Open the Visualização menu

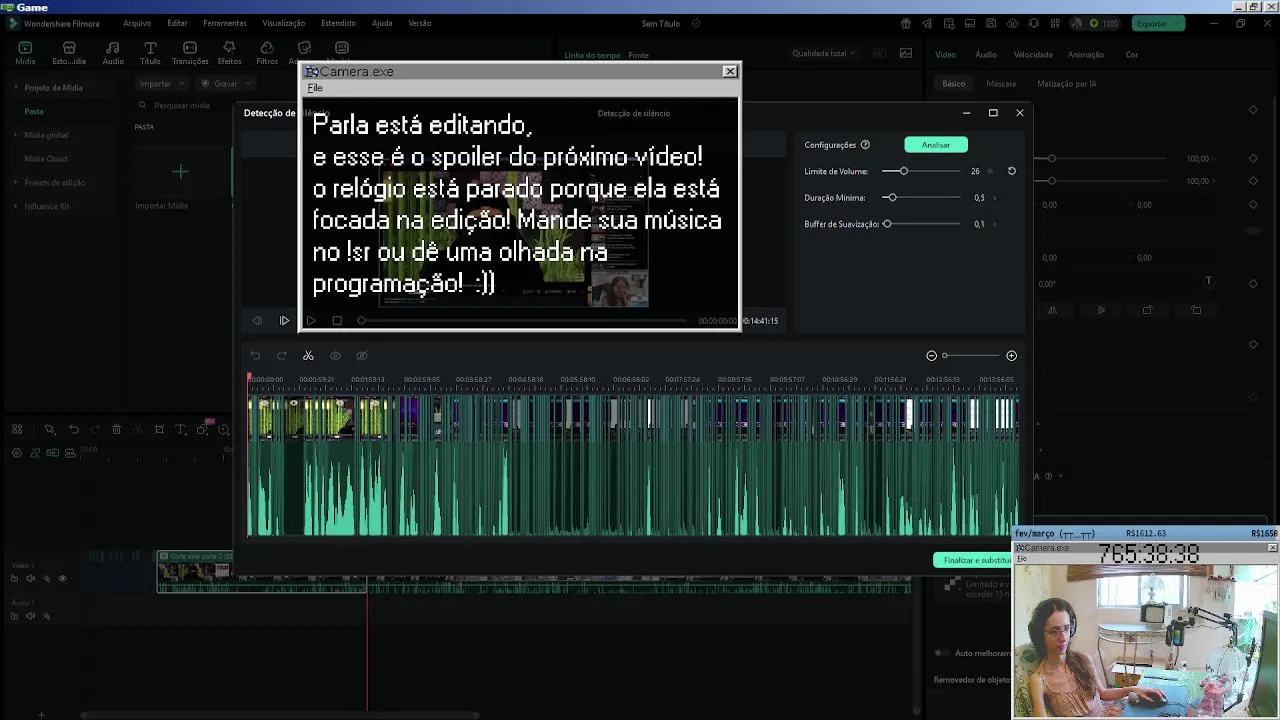tap(284, 23)
